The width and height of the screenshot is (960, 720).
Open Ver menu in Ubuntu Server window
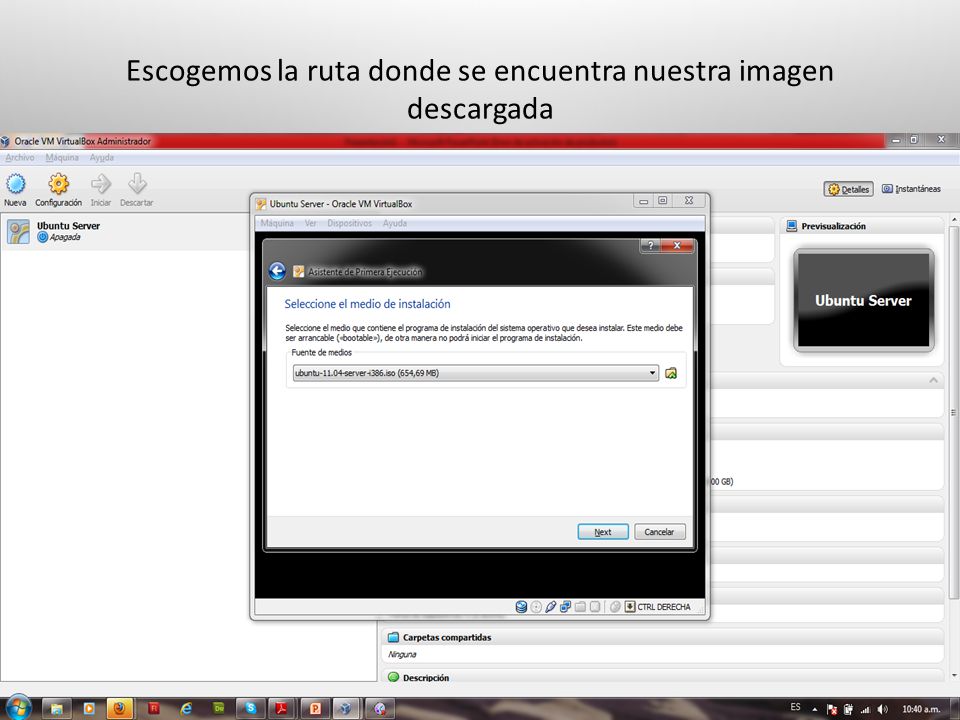click(x=310, y=223)
